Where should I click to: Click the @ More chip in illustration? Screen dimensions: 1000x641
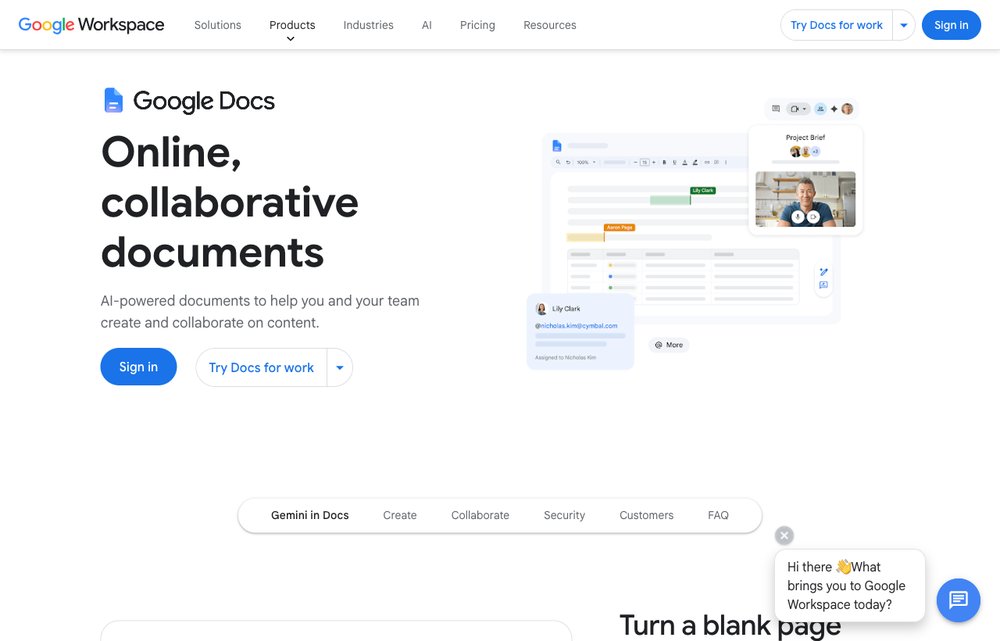(x=669, y=345)
